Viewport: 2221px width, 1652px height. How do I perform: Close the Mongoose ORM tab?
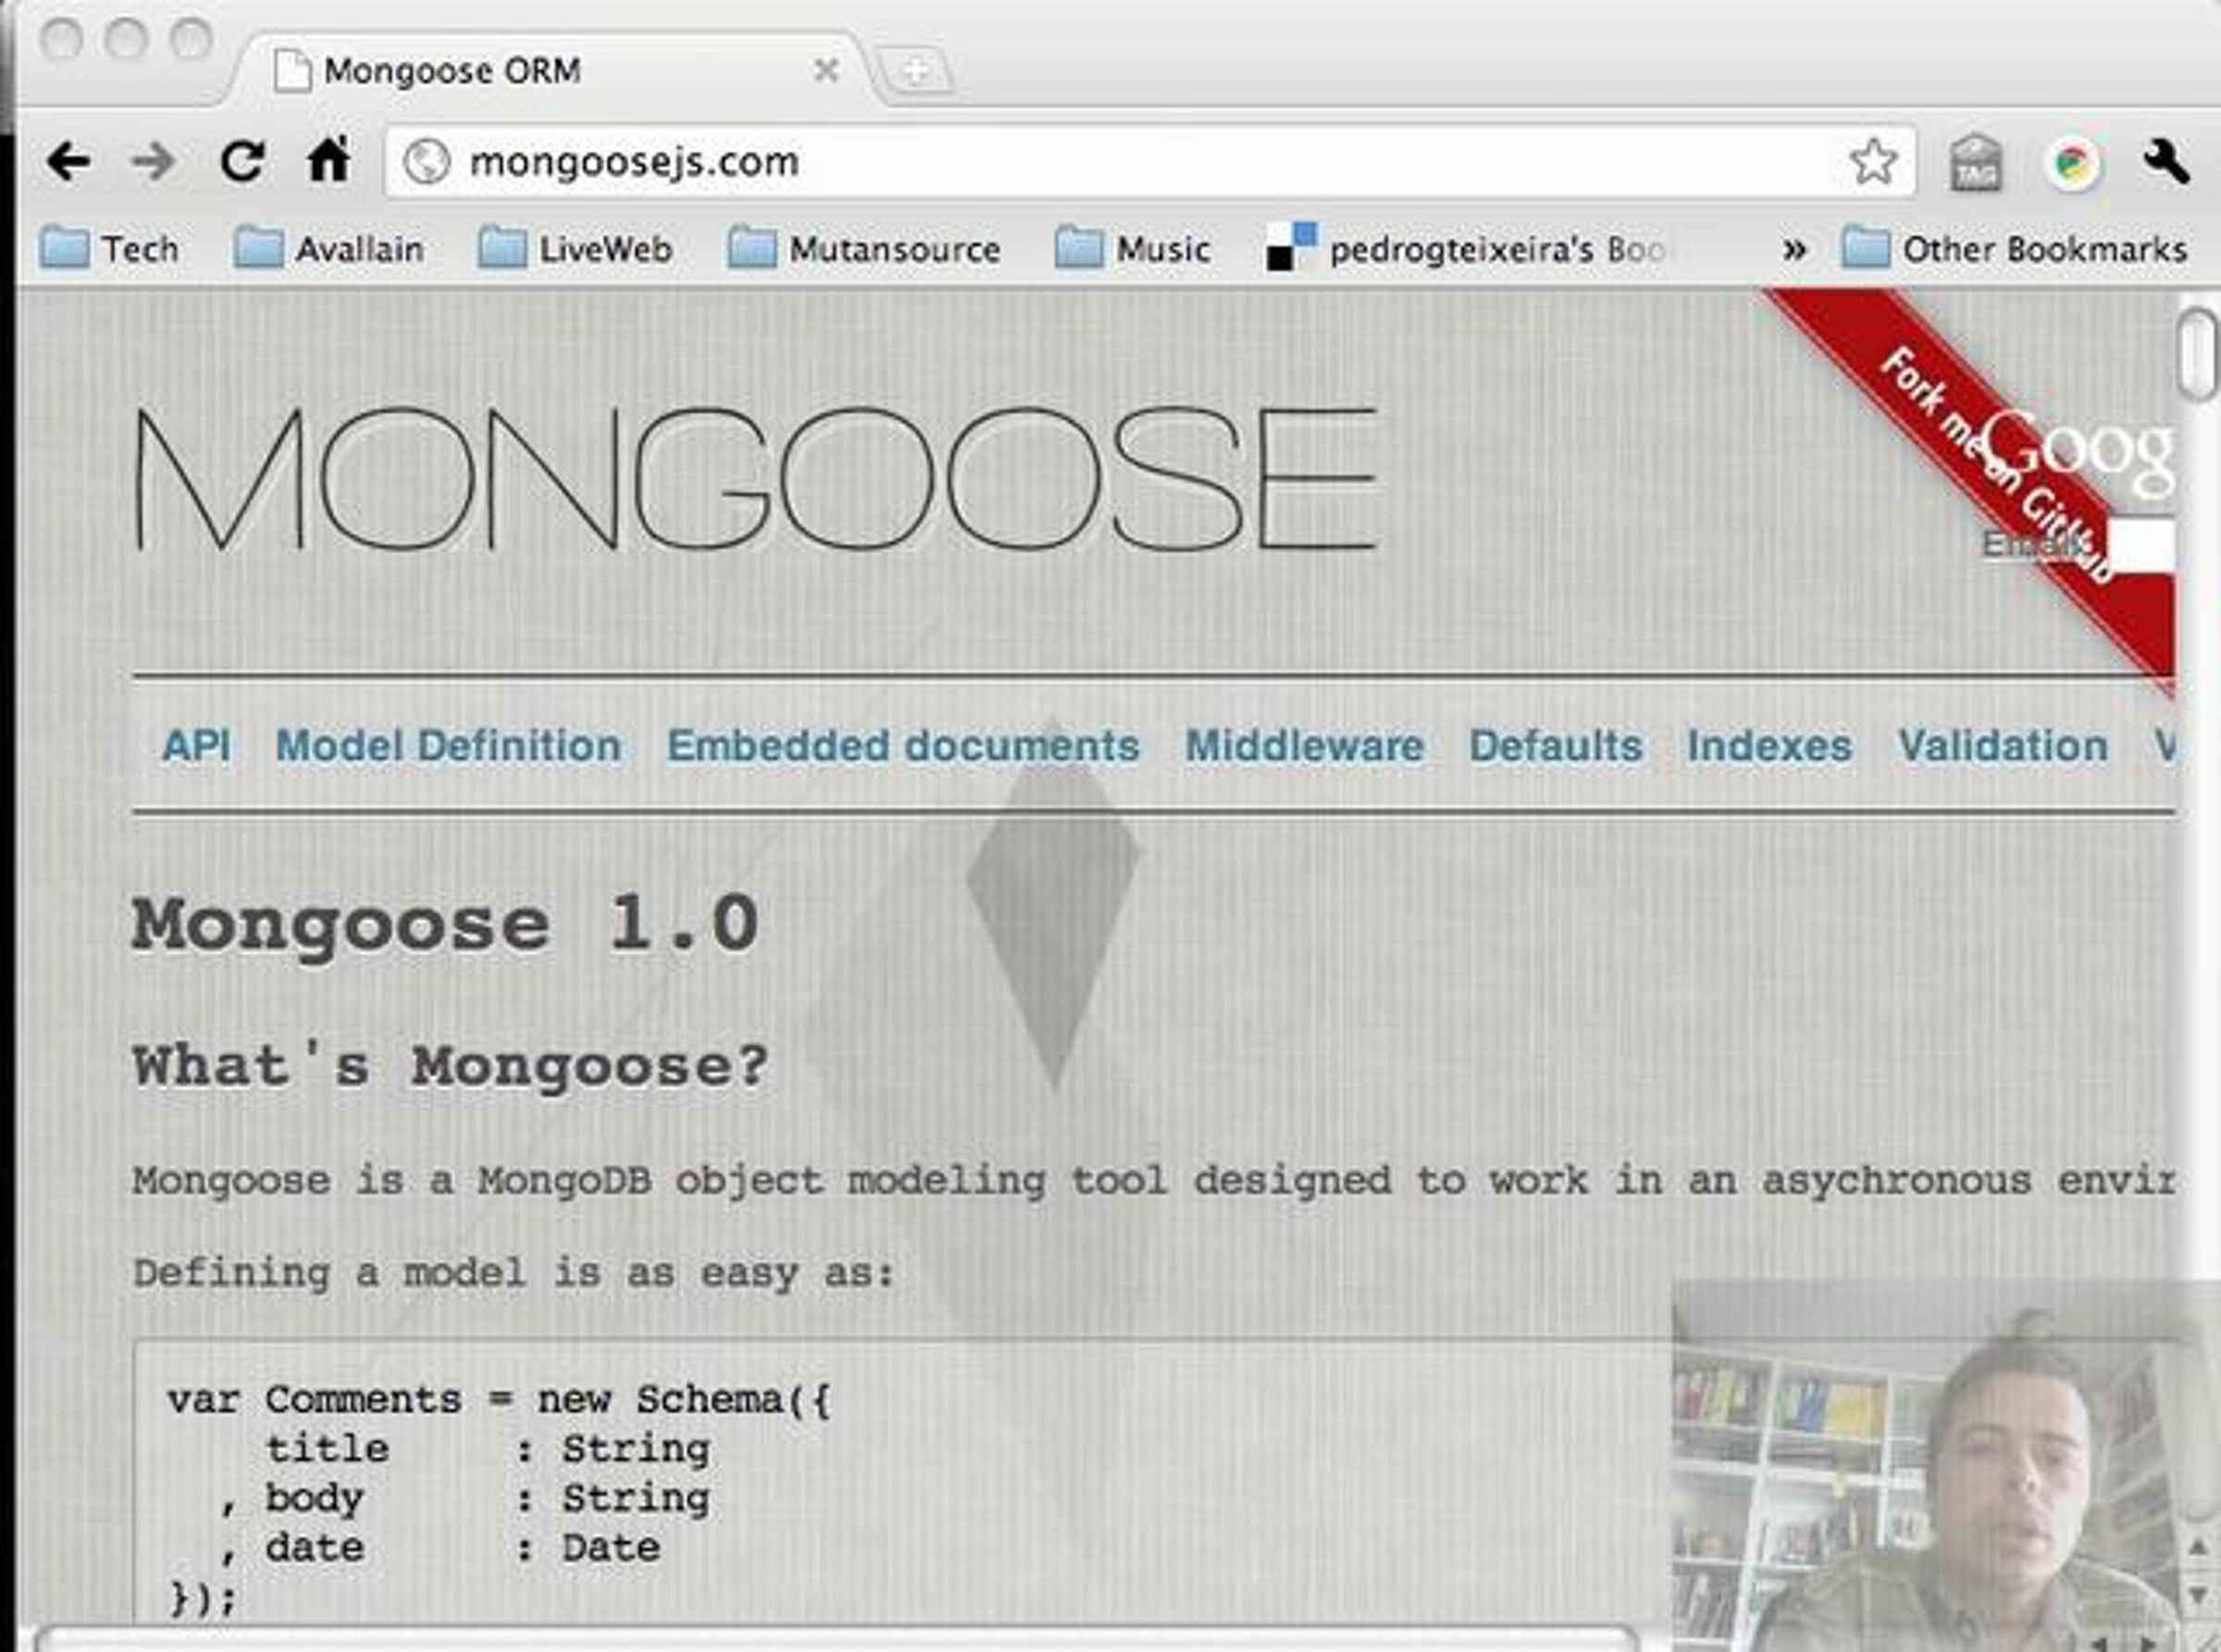[x=826, y=70]
